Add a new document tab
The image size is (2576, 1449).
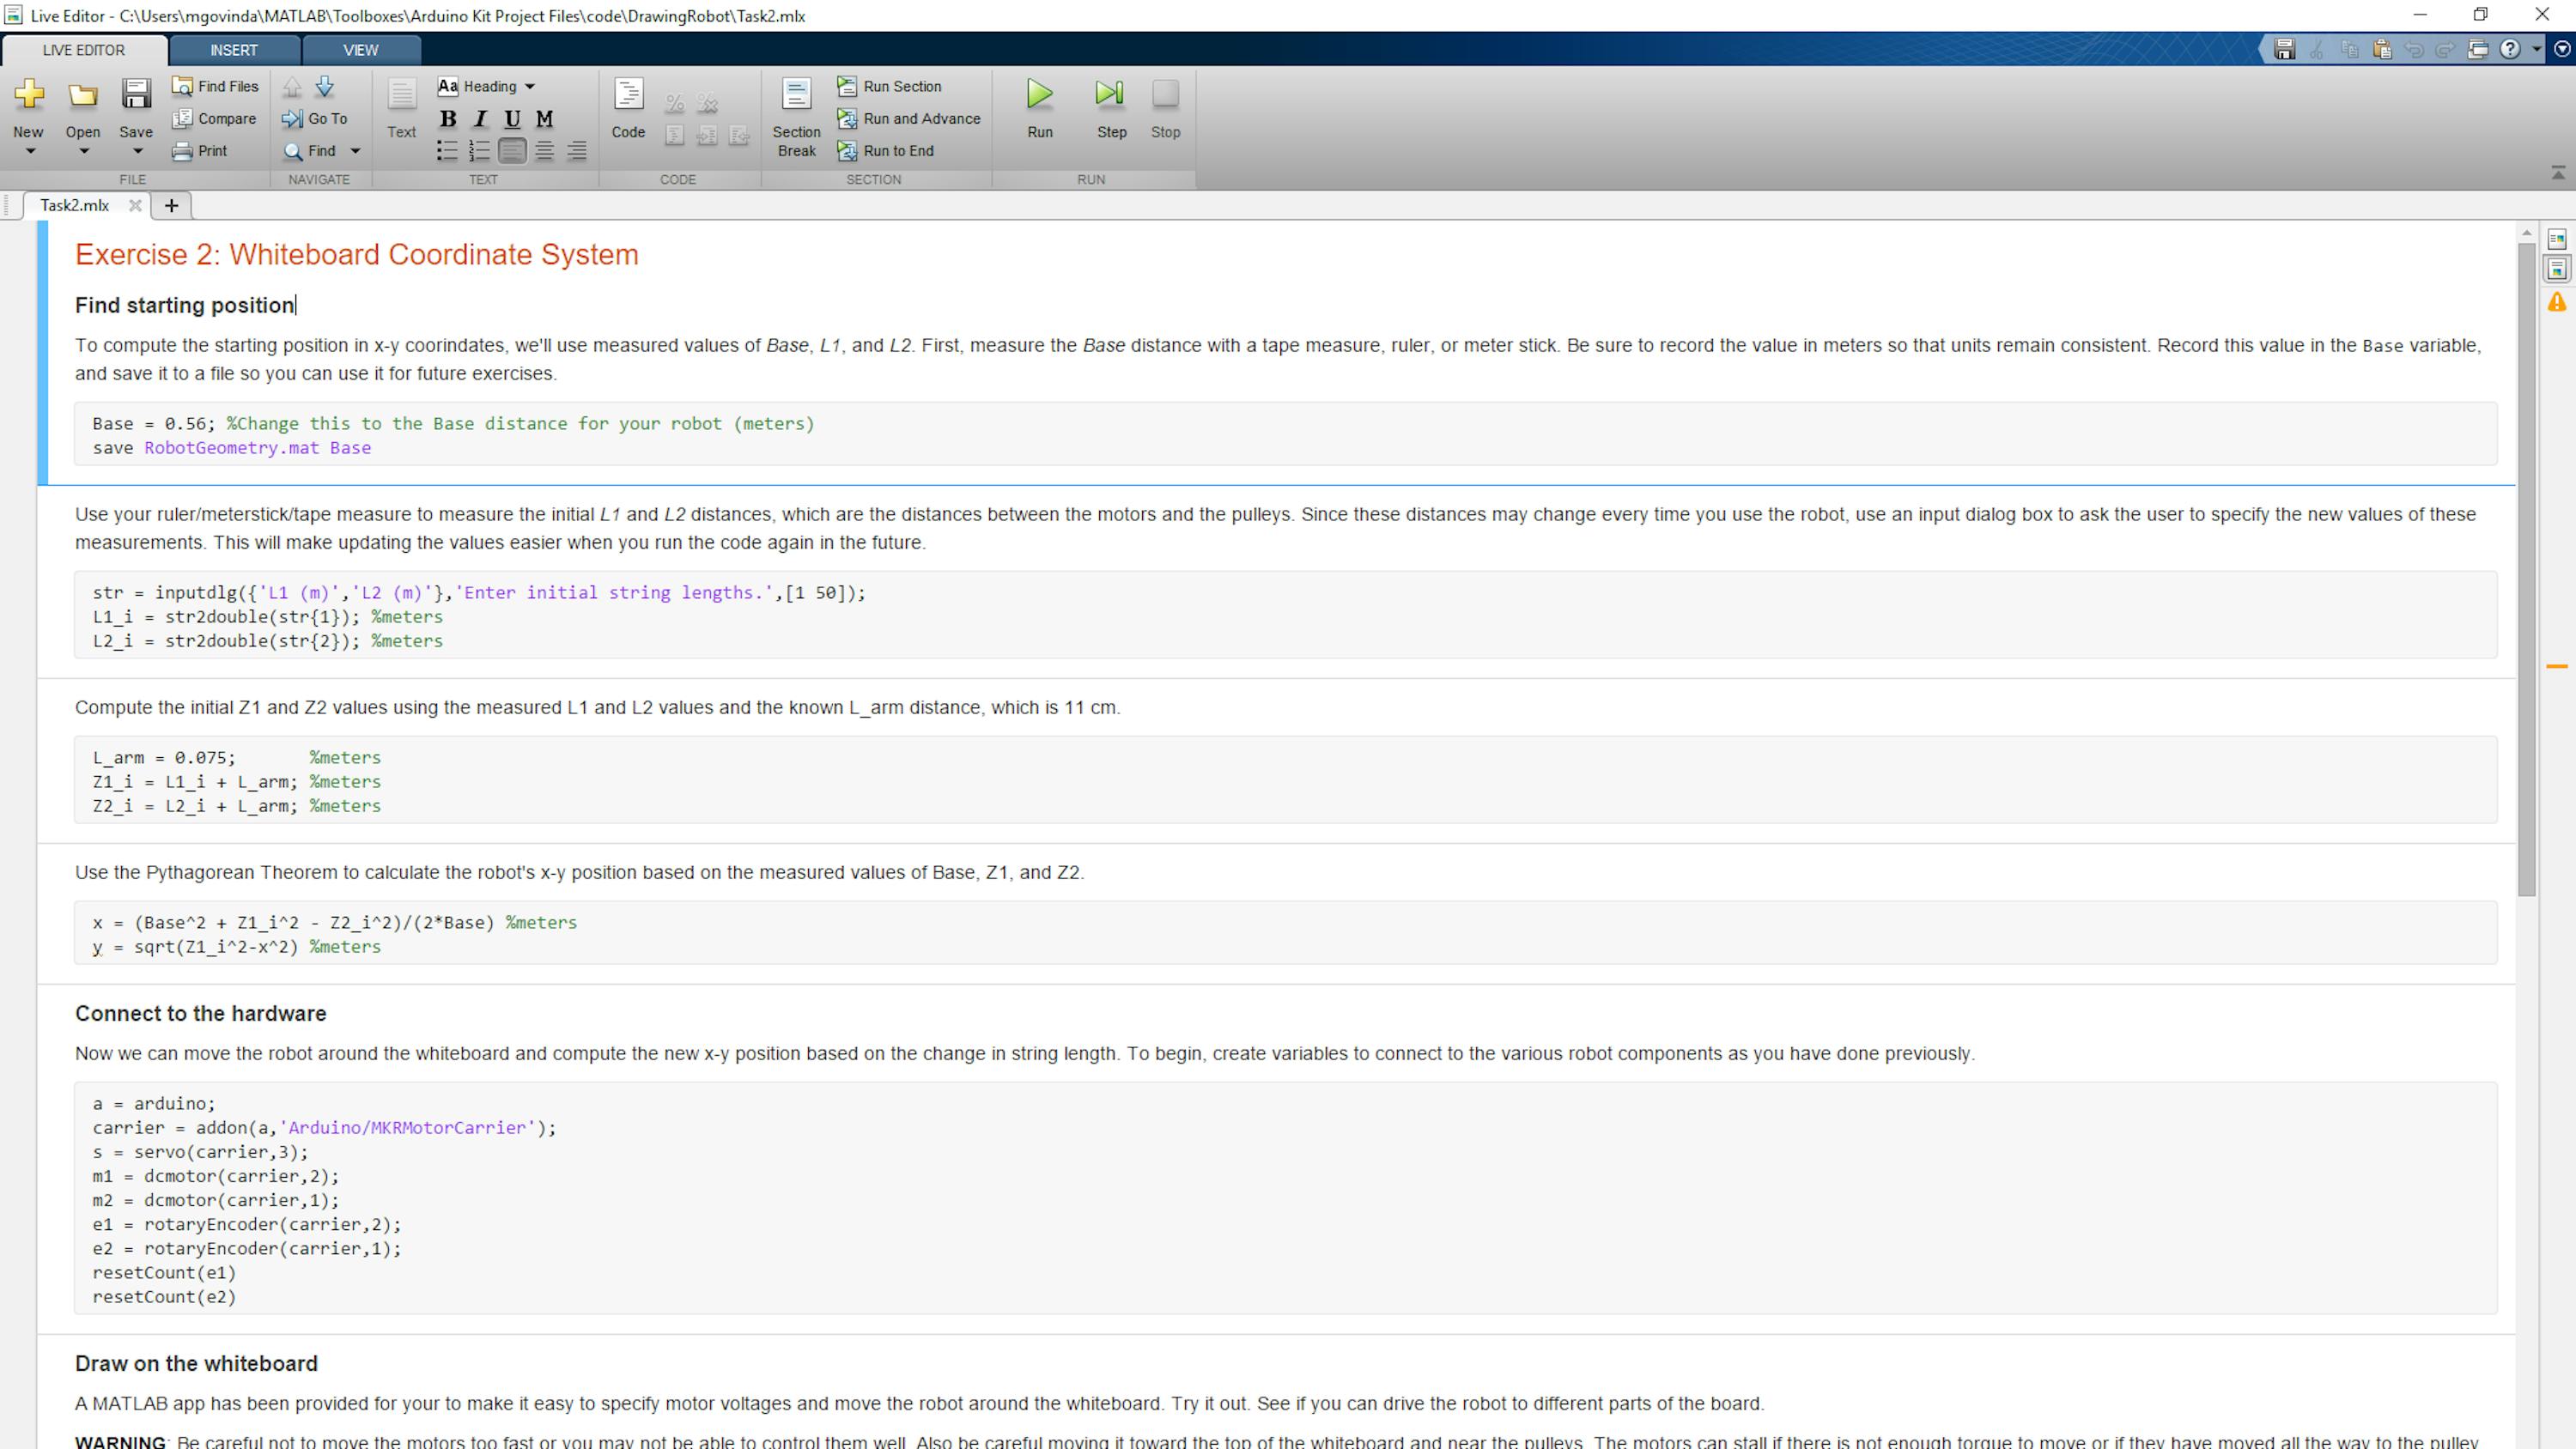[x=171, y=205]
